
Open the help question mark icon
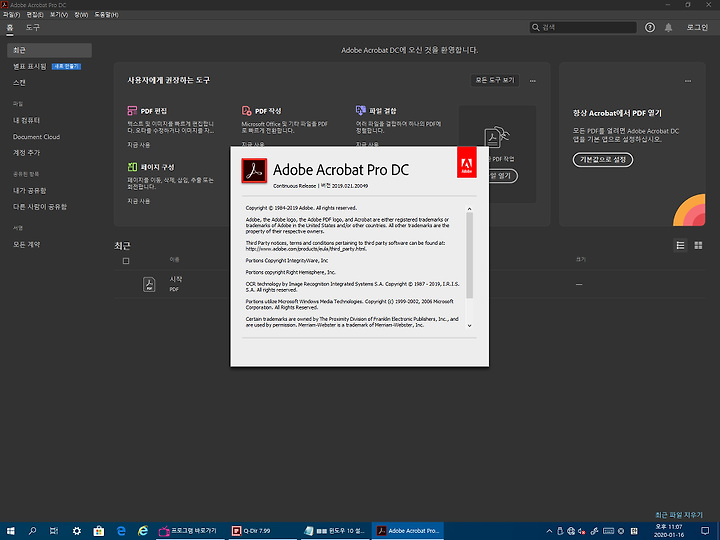tap(650, 28)
